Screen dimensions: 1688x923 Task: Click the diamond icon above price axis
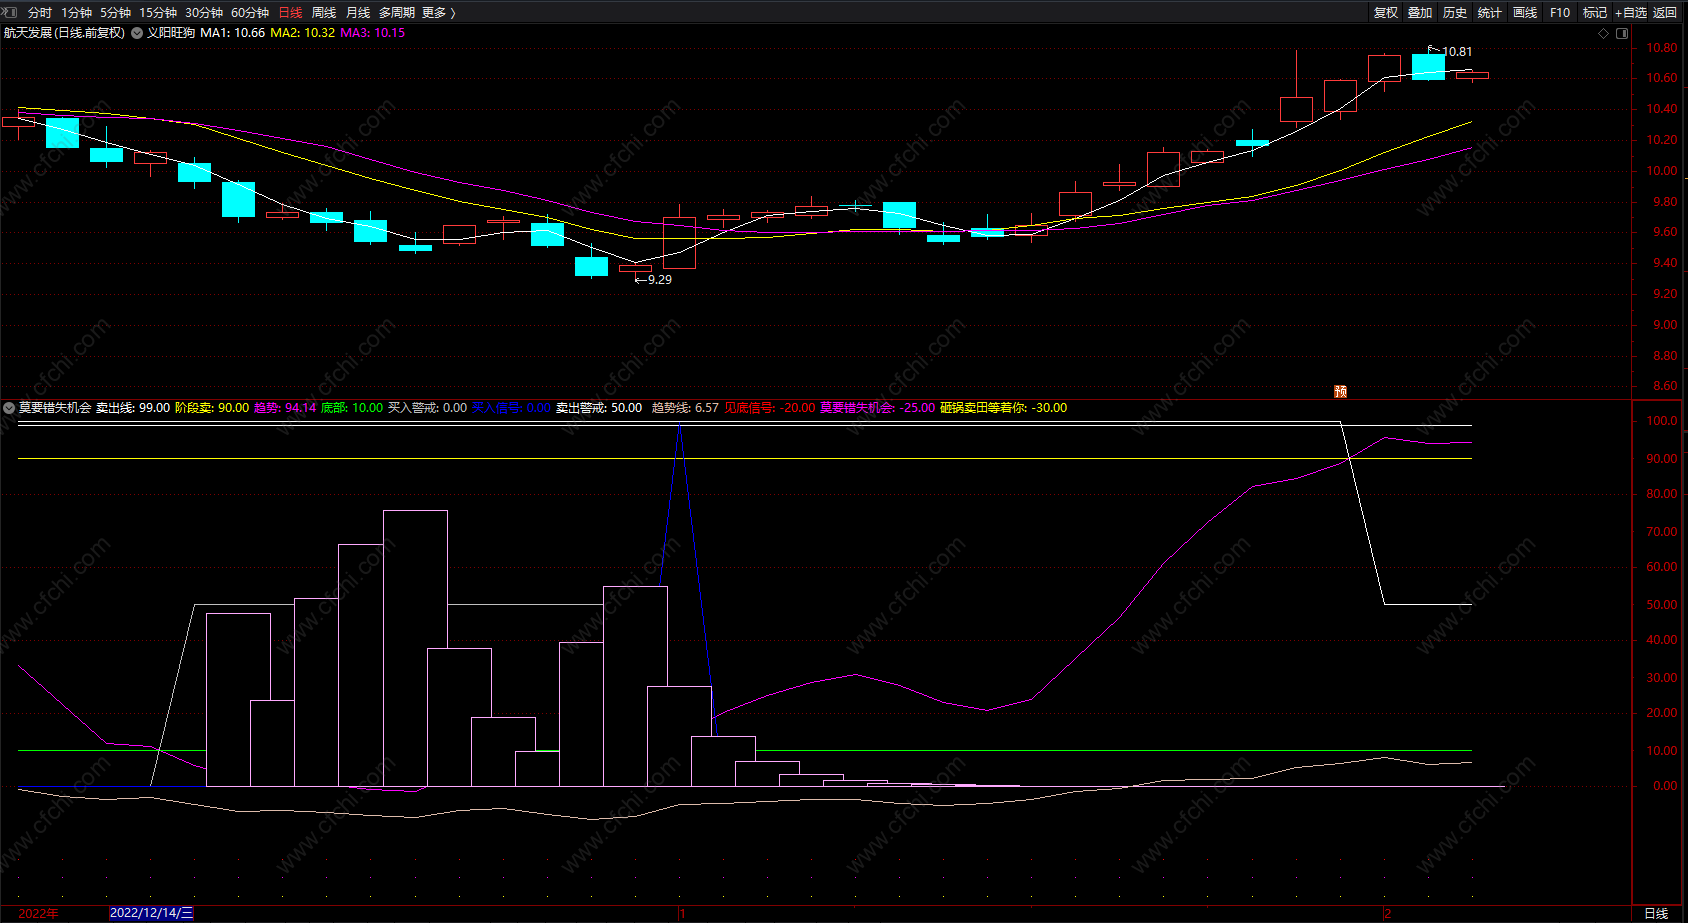[x=1604, y=33]
